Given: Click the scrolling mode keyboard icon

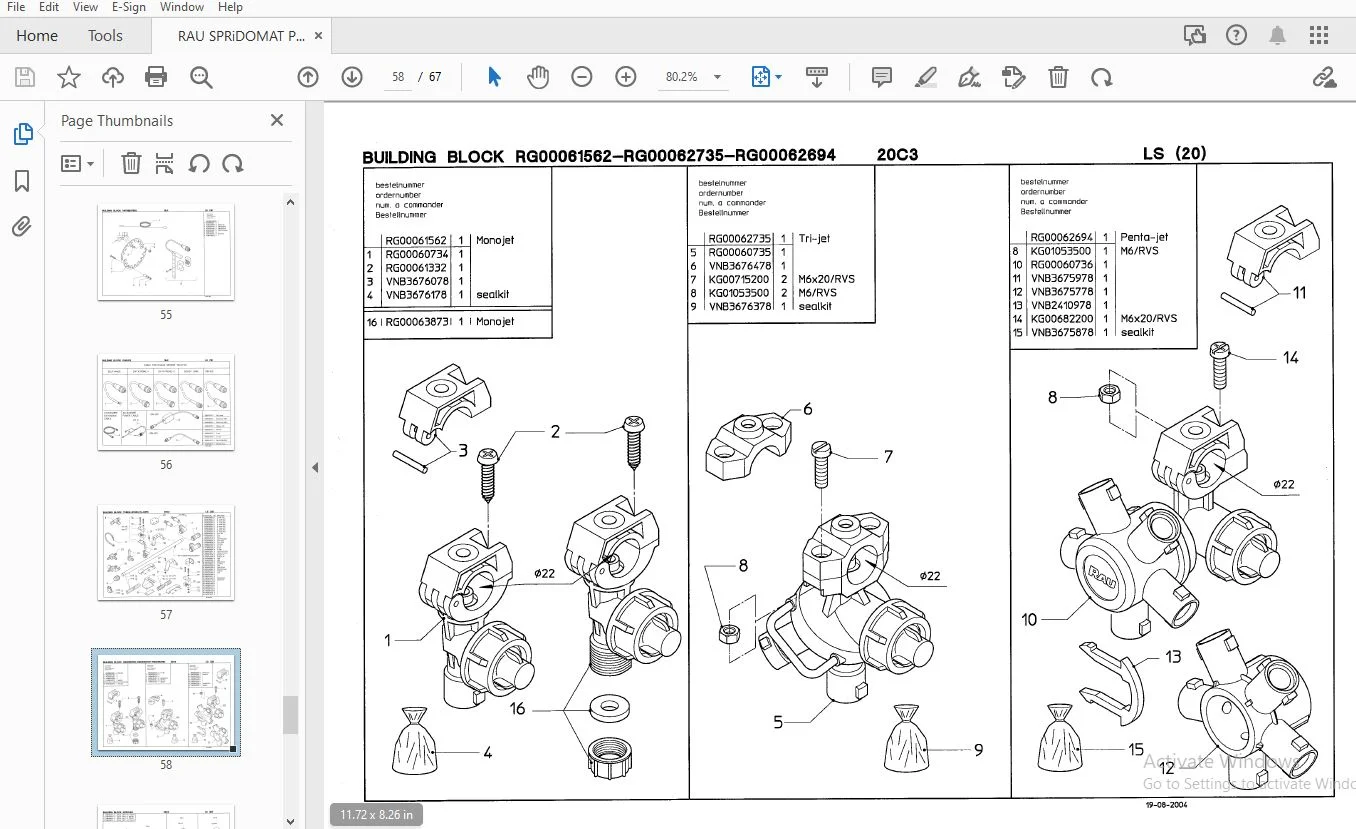Looking at the screenshot, I should pyautogui.click(x=817, y=77).
